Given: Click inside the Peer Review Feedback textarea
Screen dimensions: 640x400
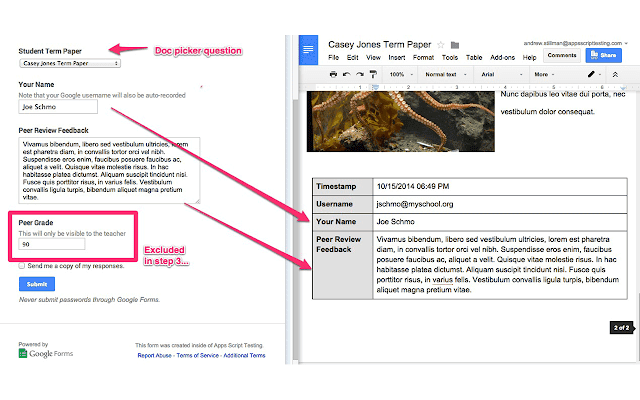Looking at the screenshot, I should 109,171.
